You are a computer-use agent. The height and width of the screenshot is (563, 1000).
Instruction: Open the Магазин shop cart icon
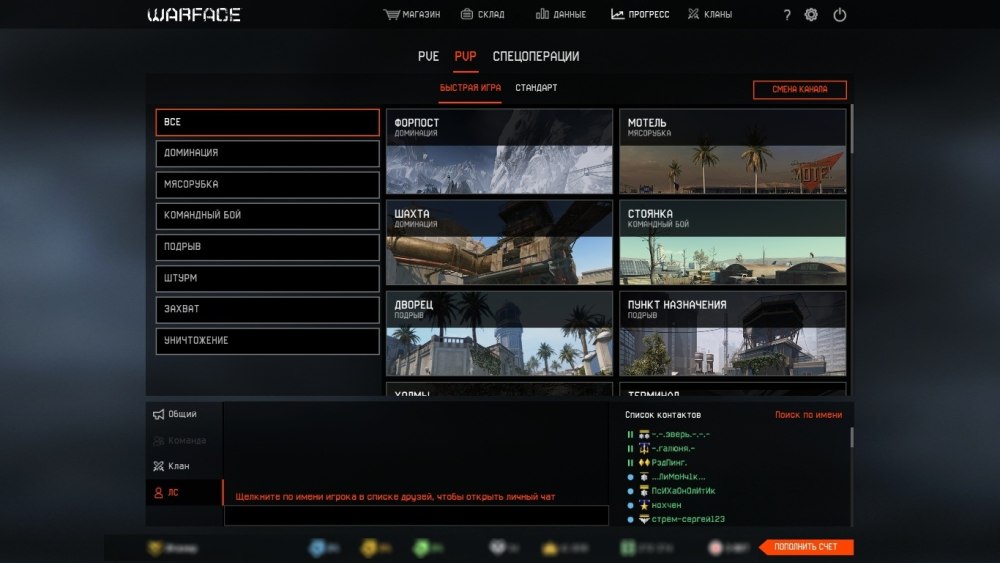coord(392,15)
